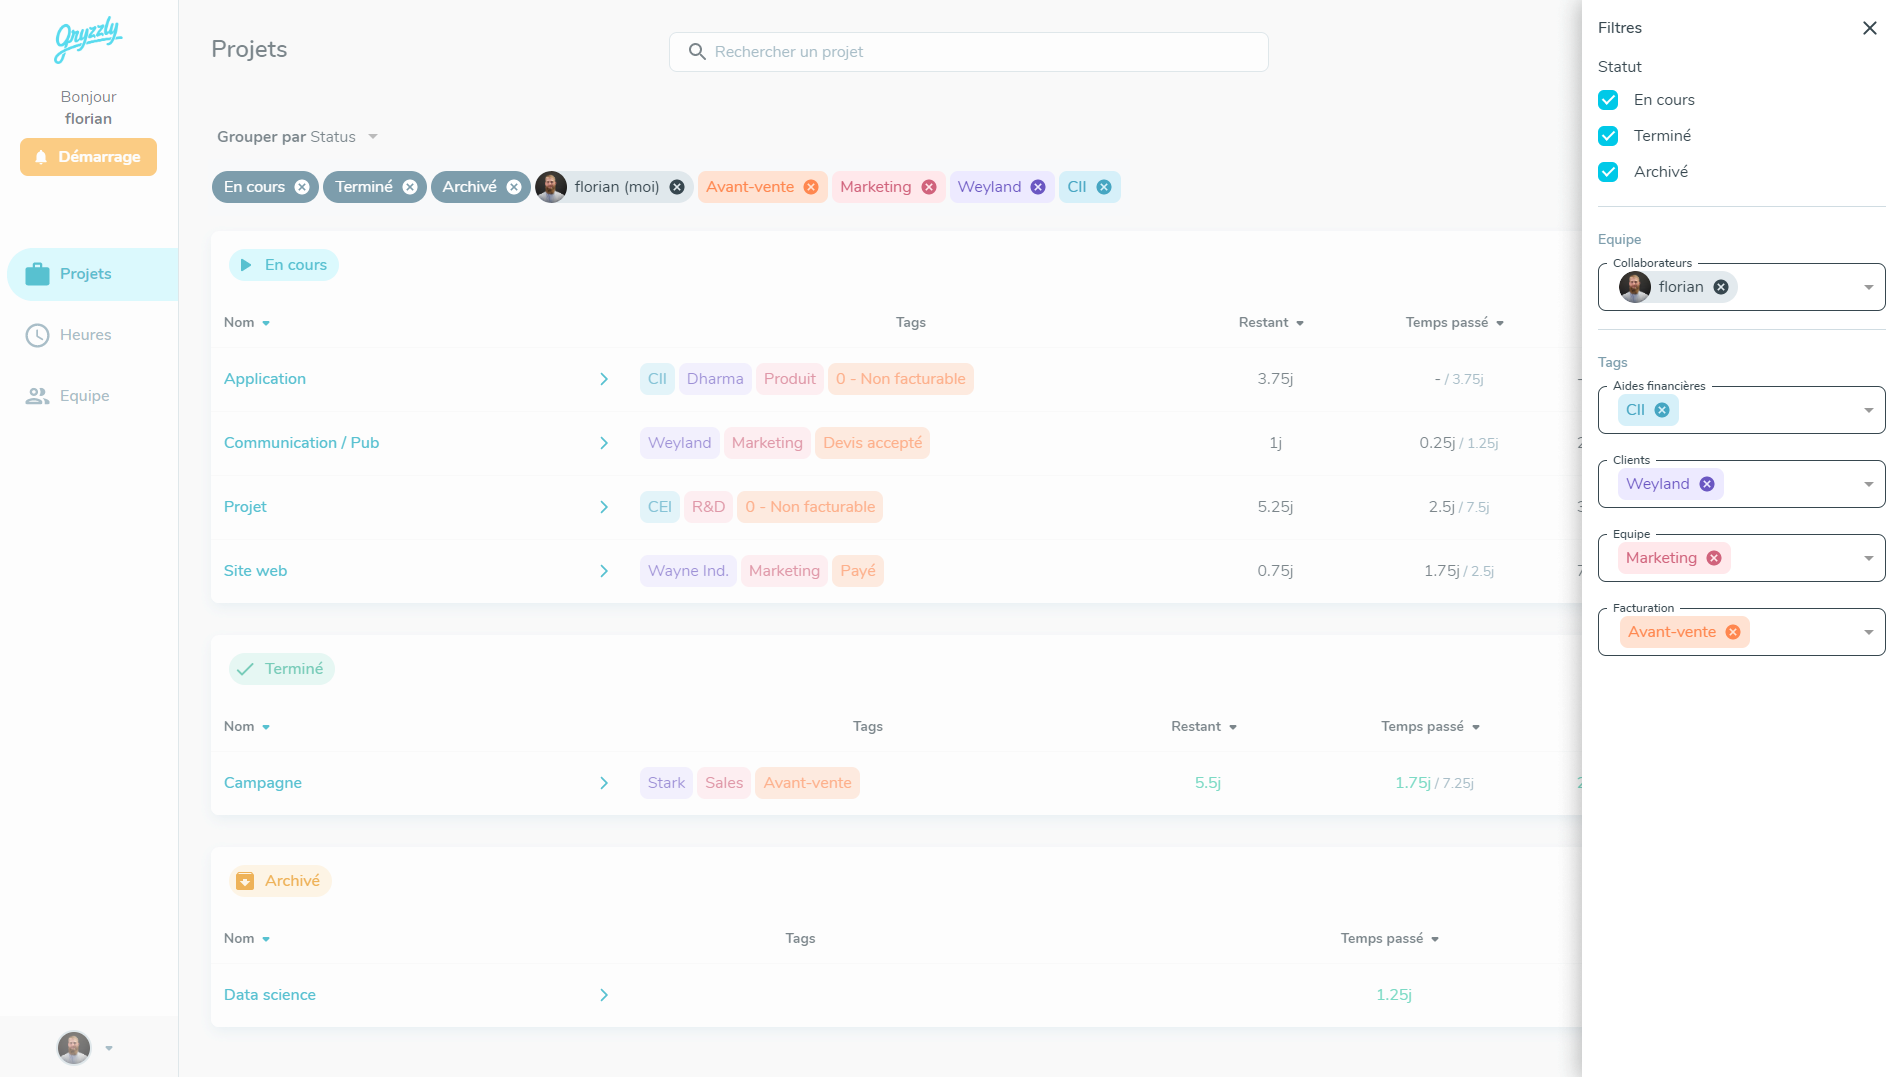The height and width of the screenshot is (1077, 1899).
Task: Click the Démarrage button
Action: (88, 157)
